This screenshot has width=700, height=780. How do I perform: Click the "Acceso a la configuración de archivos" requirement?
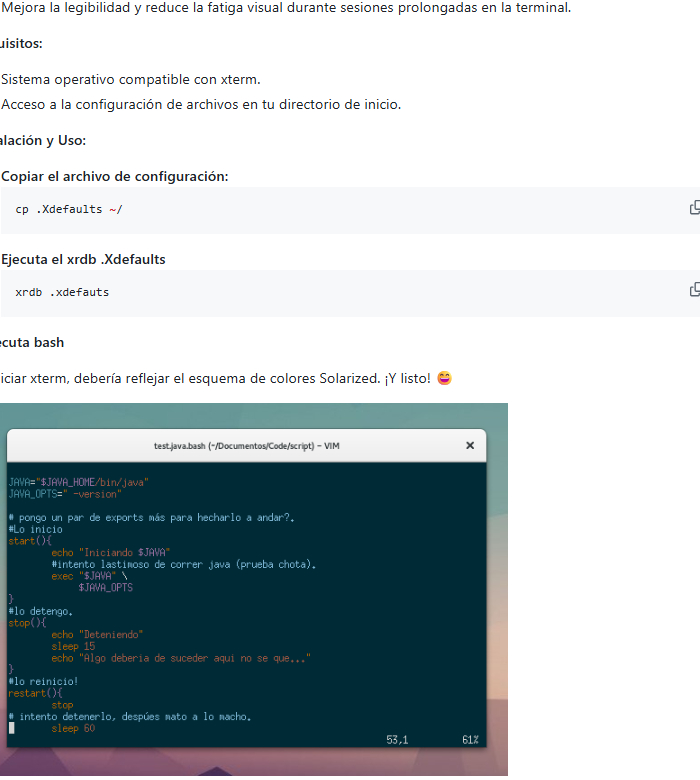coord(200,104)
